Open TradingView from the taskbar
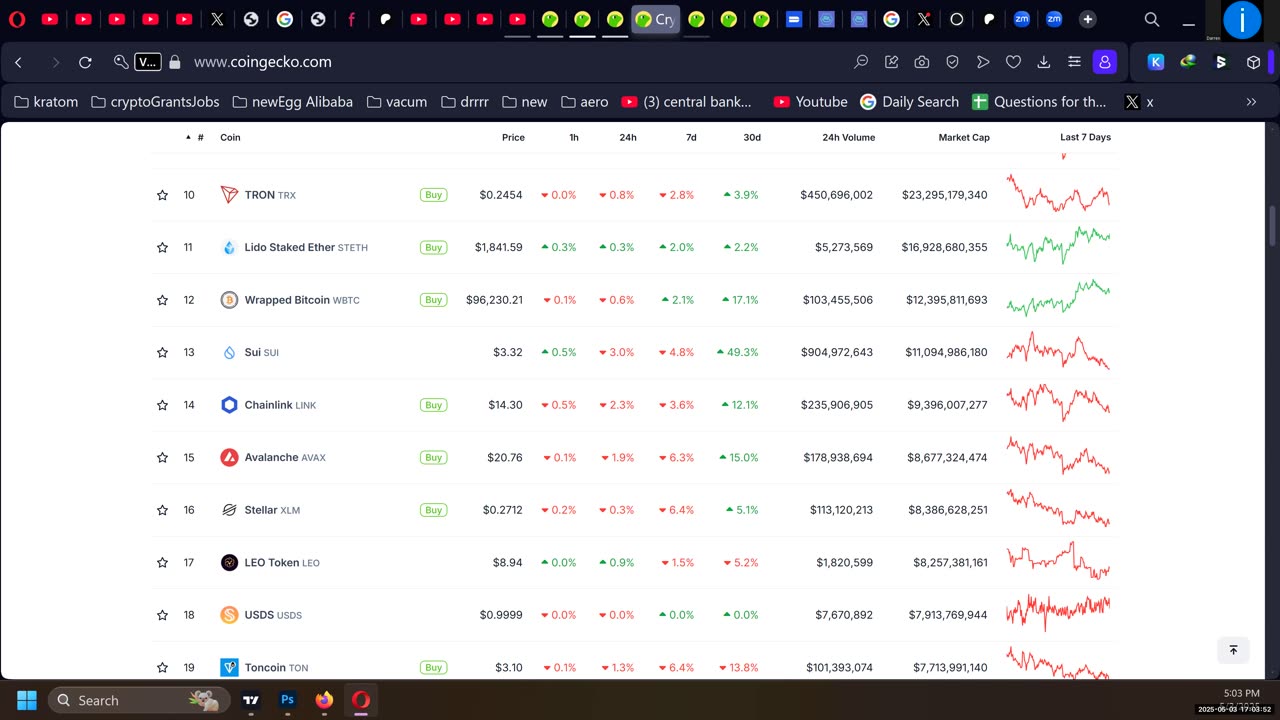This screenshot has width=1280, height=720. [251, 700]
